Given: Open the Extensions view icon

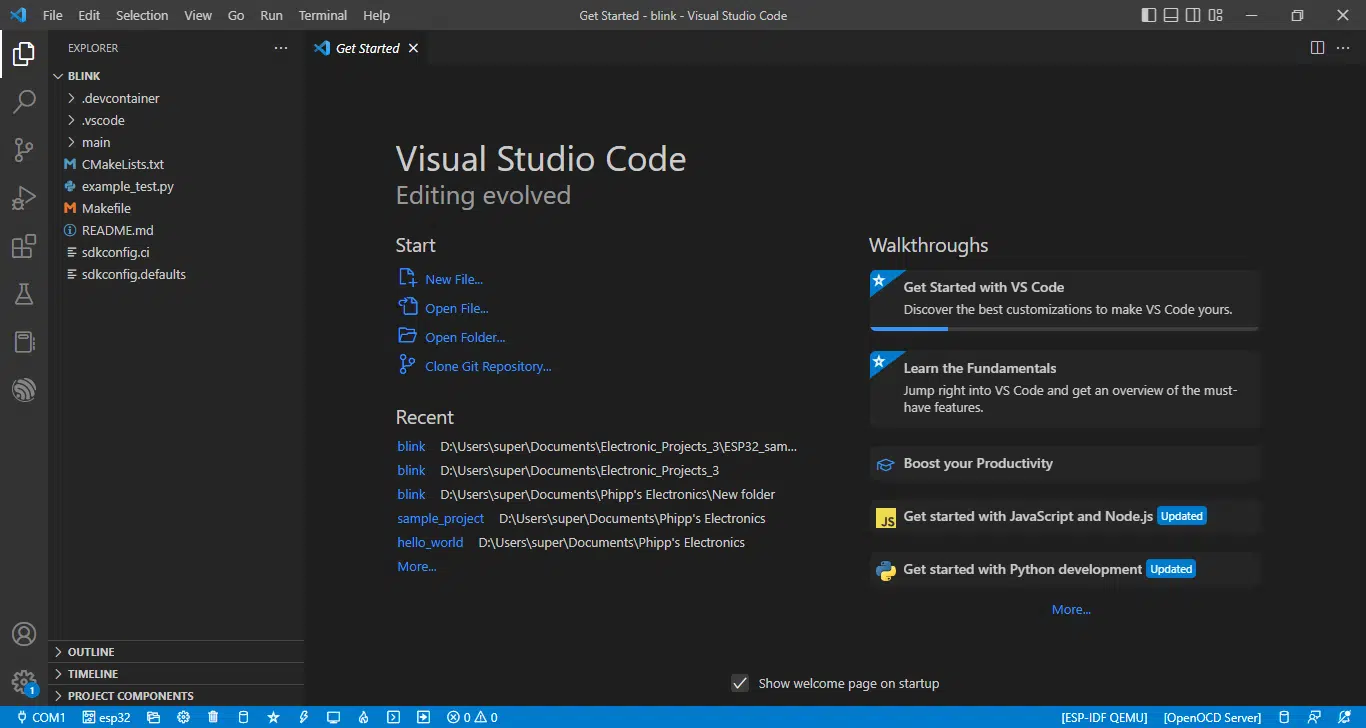Looking at the screenshot, I should coord(24,246).
